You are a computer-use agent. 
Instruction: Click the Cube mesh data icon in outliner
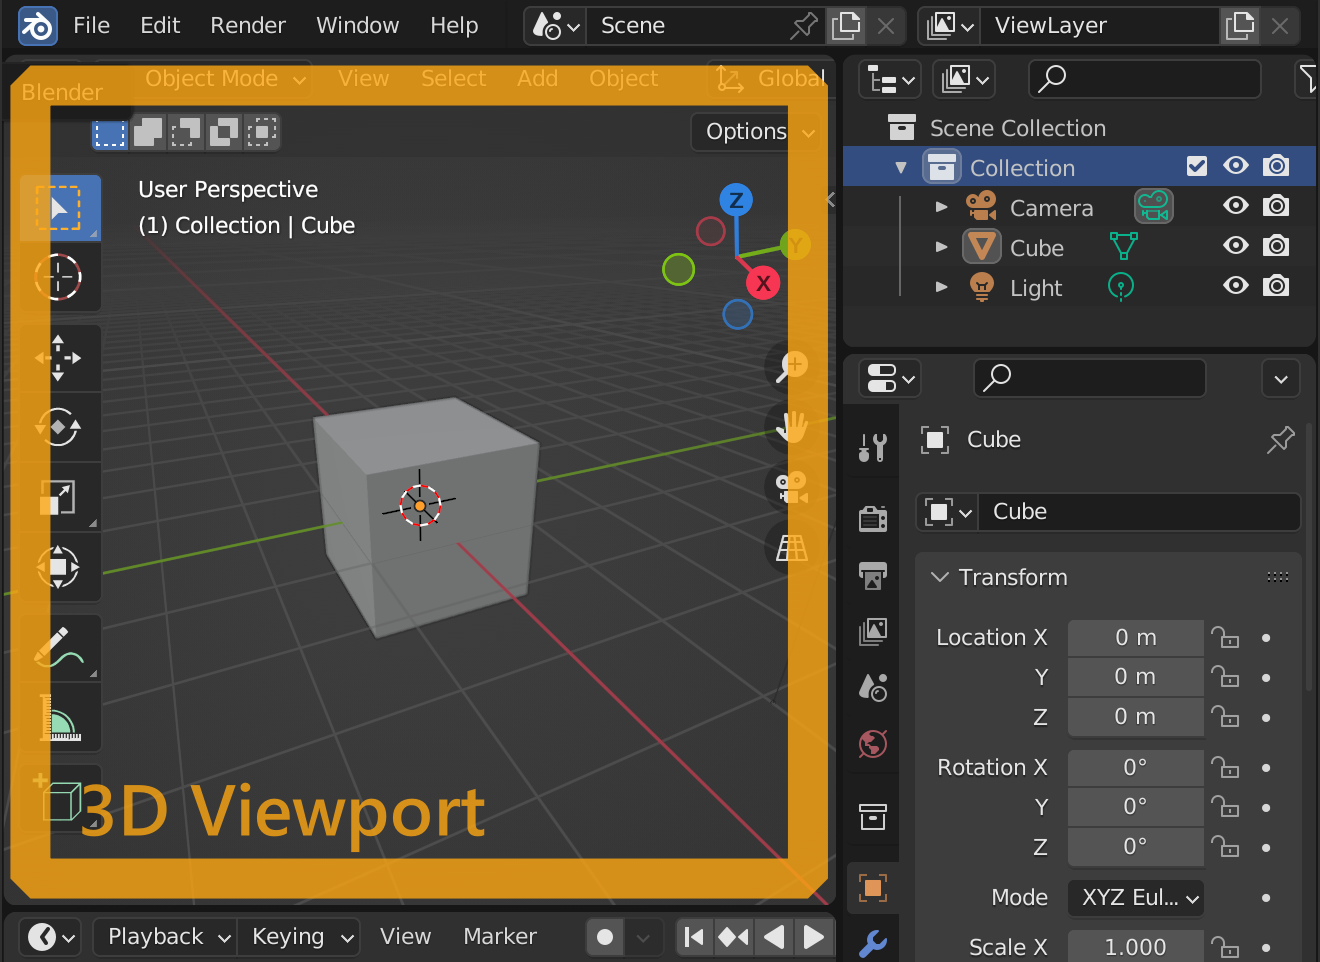[x=1124, y=247]
